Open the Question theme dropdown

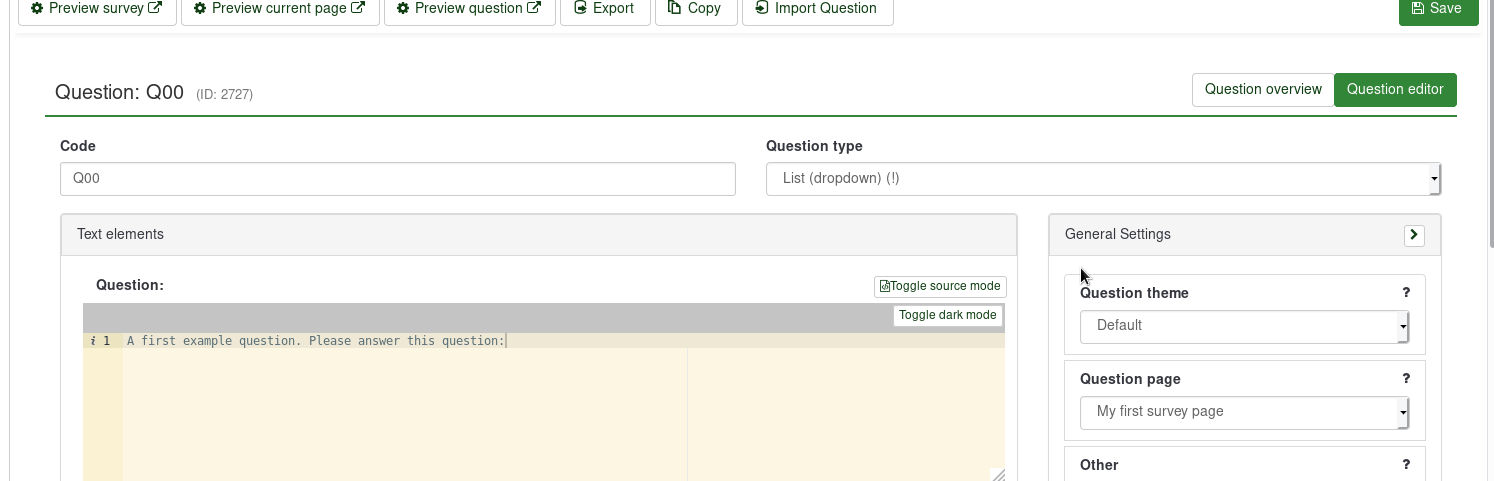1244,326
